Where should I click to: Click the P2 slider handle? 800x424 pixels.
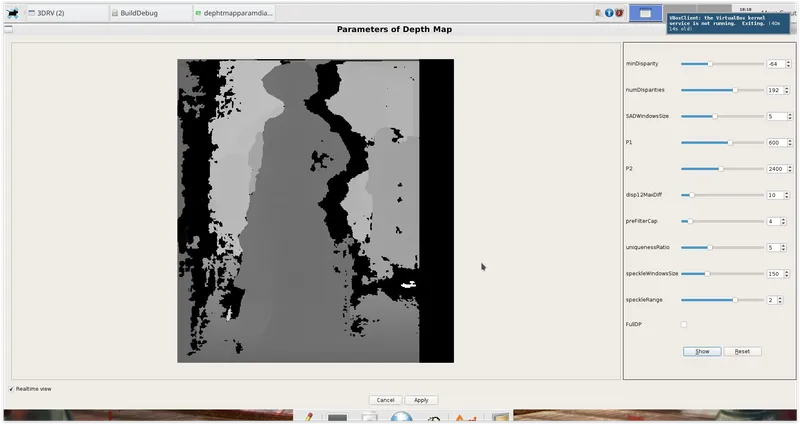click(721, 169)
